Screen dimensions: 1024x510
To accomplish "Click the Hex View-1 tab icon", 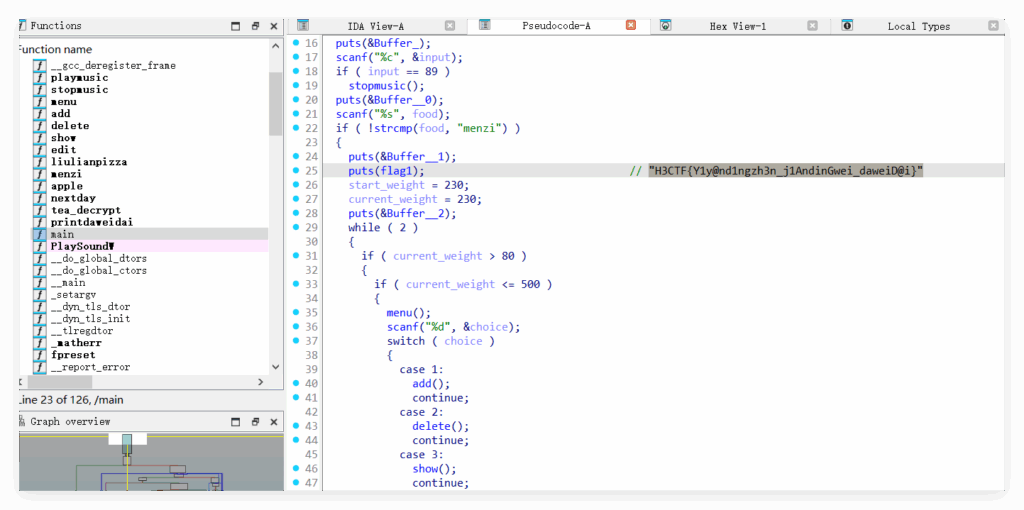I will (665, 26).
